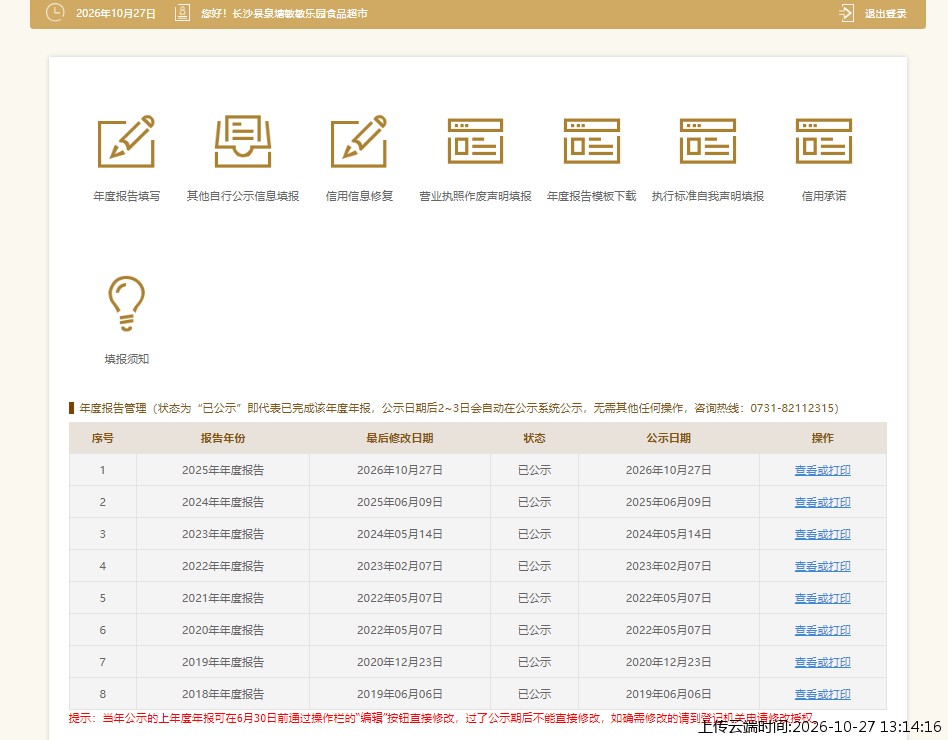Open the 其他自行公示信息填报 inbox icon
This screenshot has width=948, height=740.
242,141
